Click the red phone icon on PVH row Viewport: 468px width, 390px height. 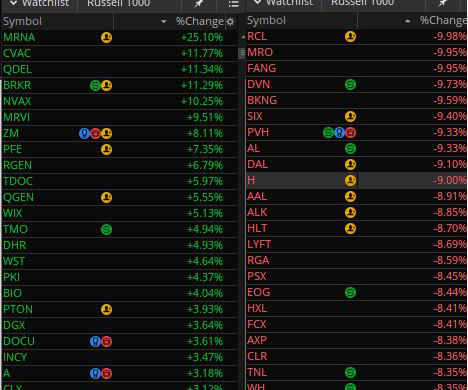click(x=350, y=133)
